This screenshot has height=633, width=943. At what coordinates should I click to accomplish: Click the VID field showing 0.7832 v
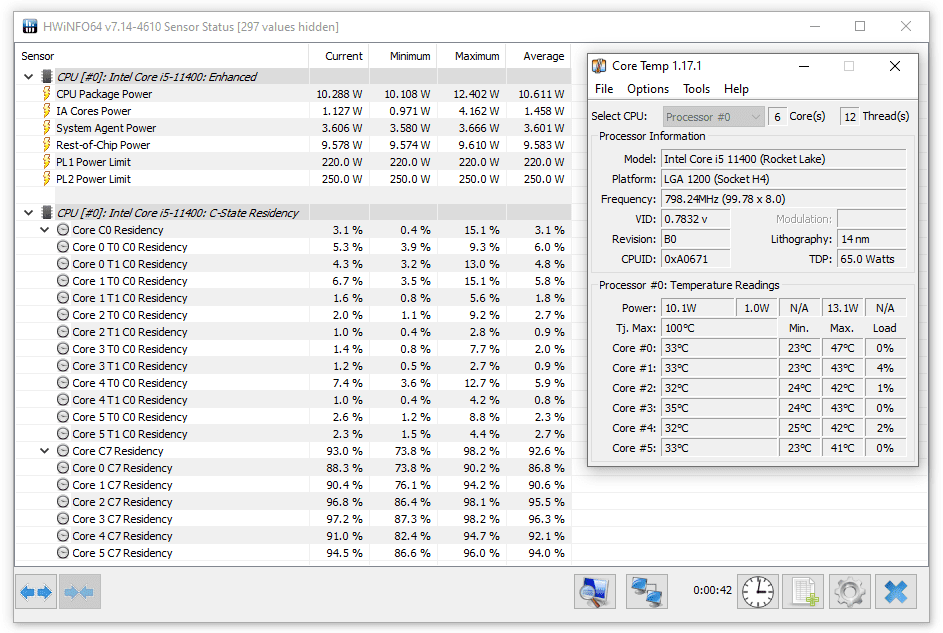coord(696,219)
